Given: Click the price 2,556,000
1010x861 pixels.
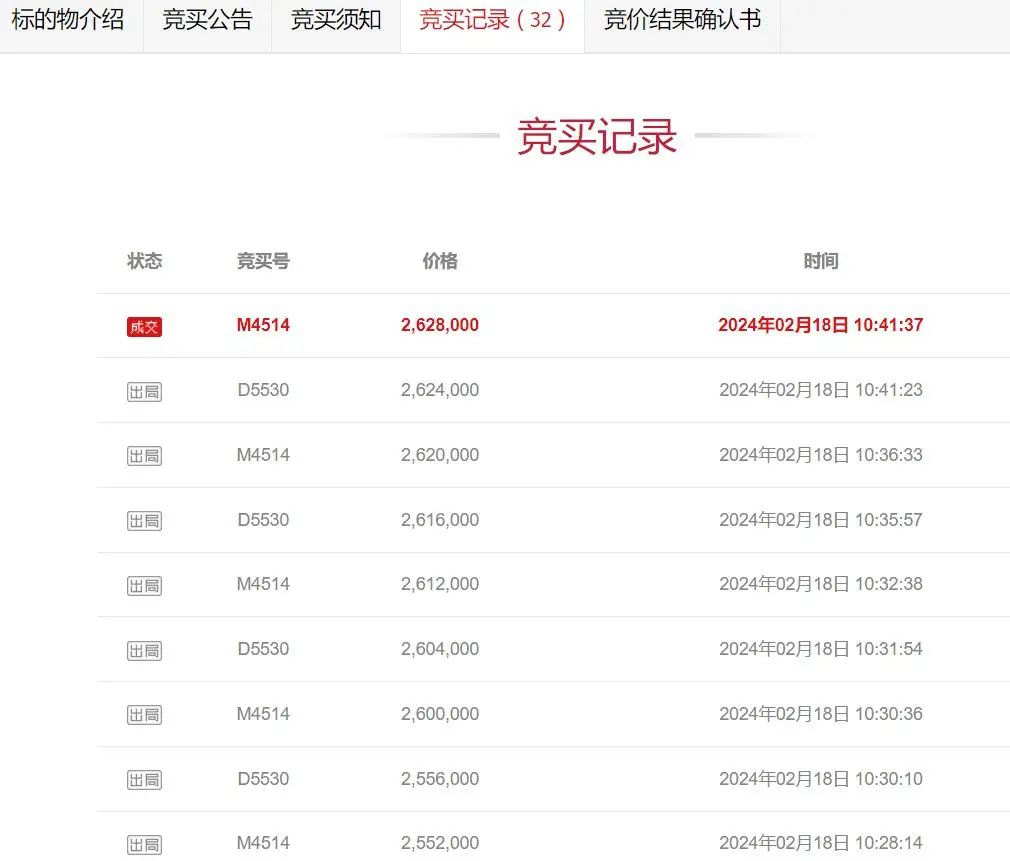Looking at the screenshot, I should point(440,779).
